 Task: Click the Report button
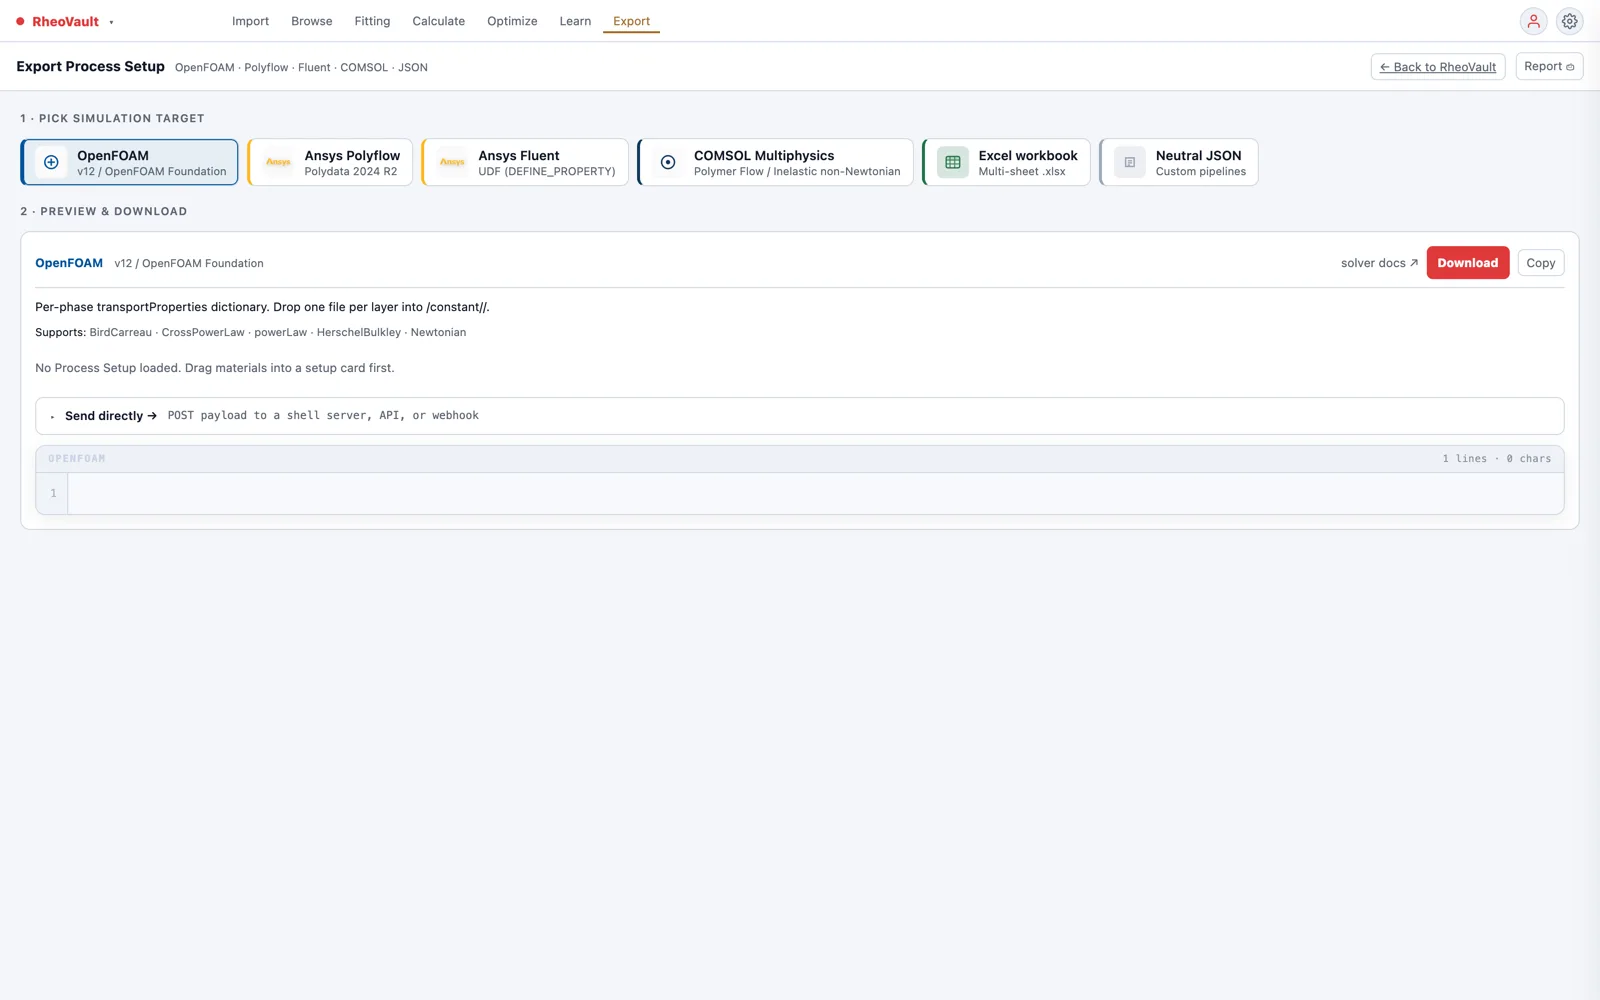(x=1549, y=67)
